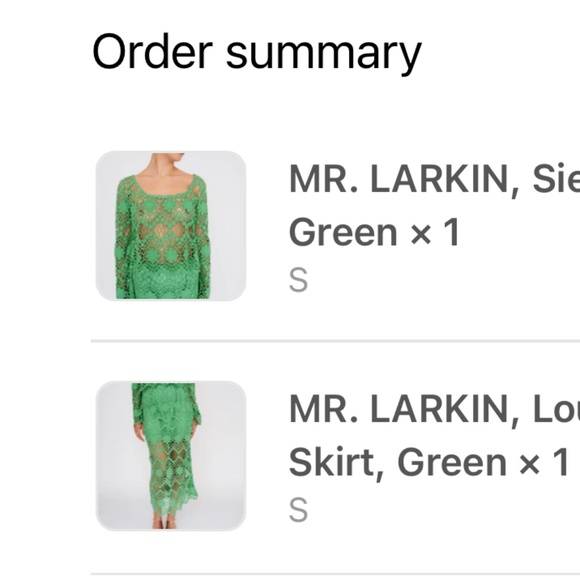The image size is (580, 580).
Task: Click the Order summary heading
Action: point(257,54)
